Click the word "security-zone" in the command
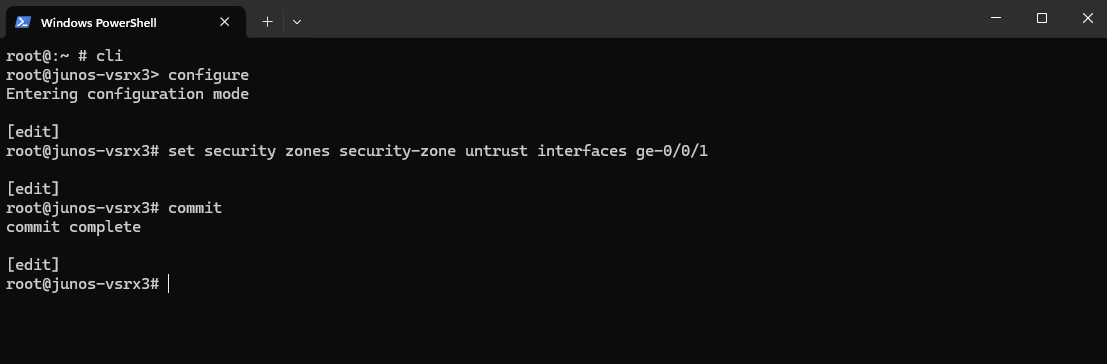This screenshot has width=1107, height=364. pyautogui.click(x=397, y=151)
